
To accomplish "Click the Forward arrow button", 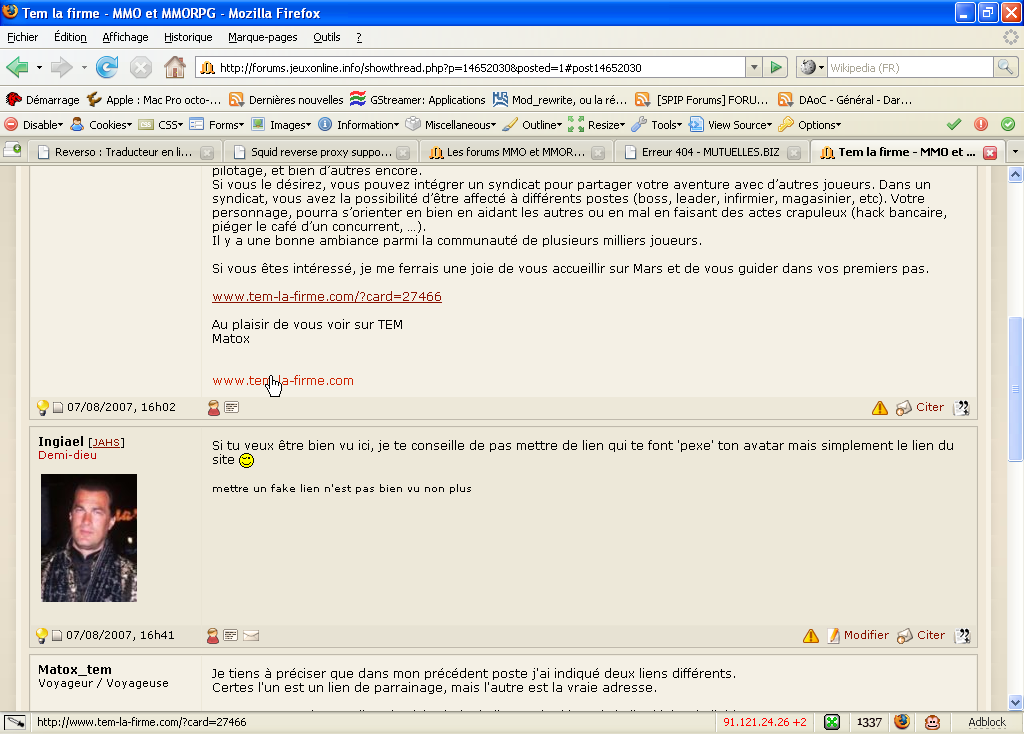I will tap(61, 67).
